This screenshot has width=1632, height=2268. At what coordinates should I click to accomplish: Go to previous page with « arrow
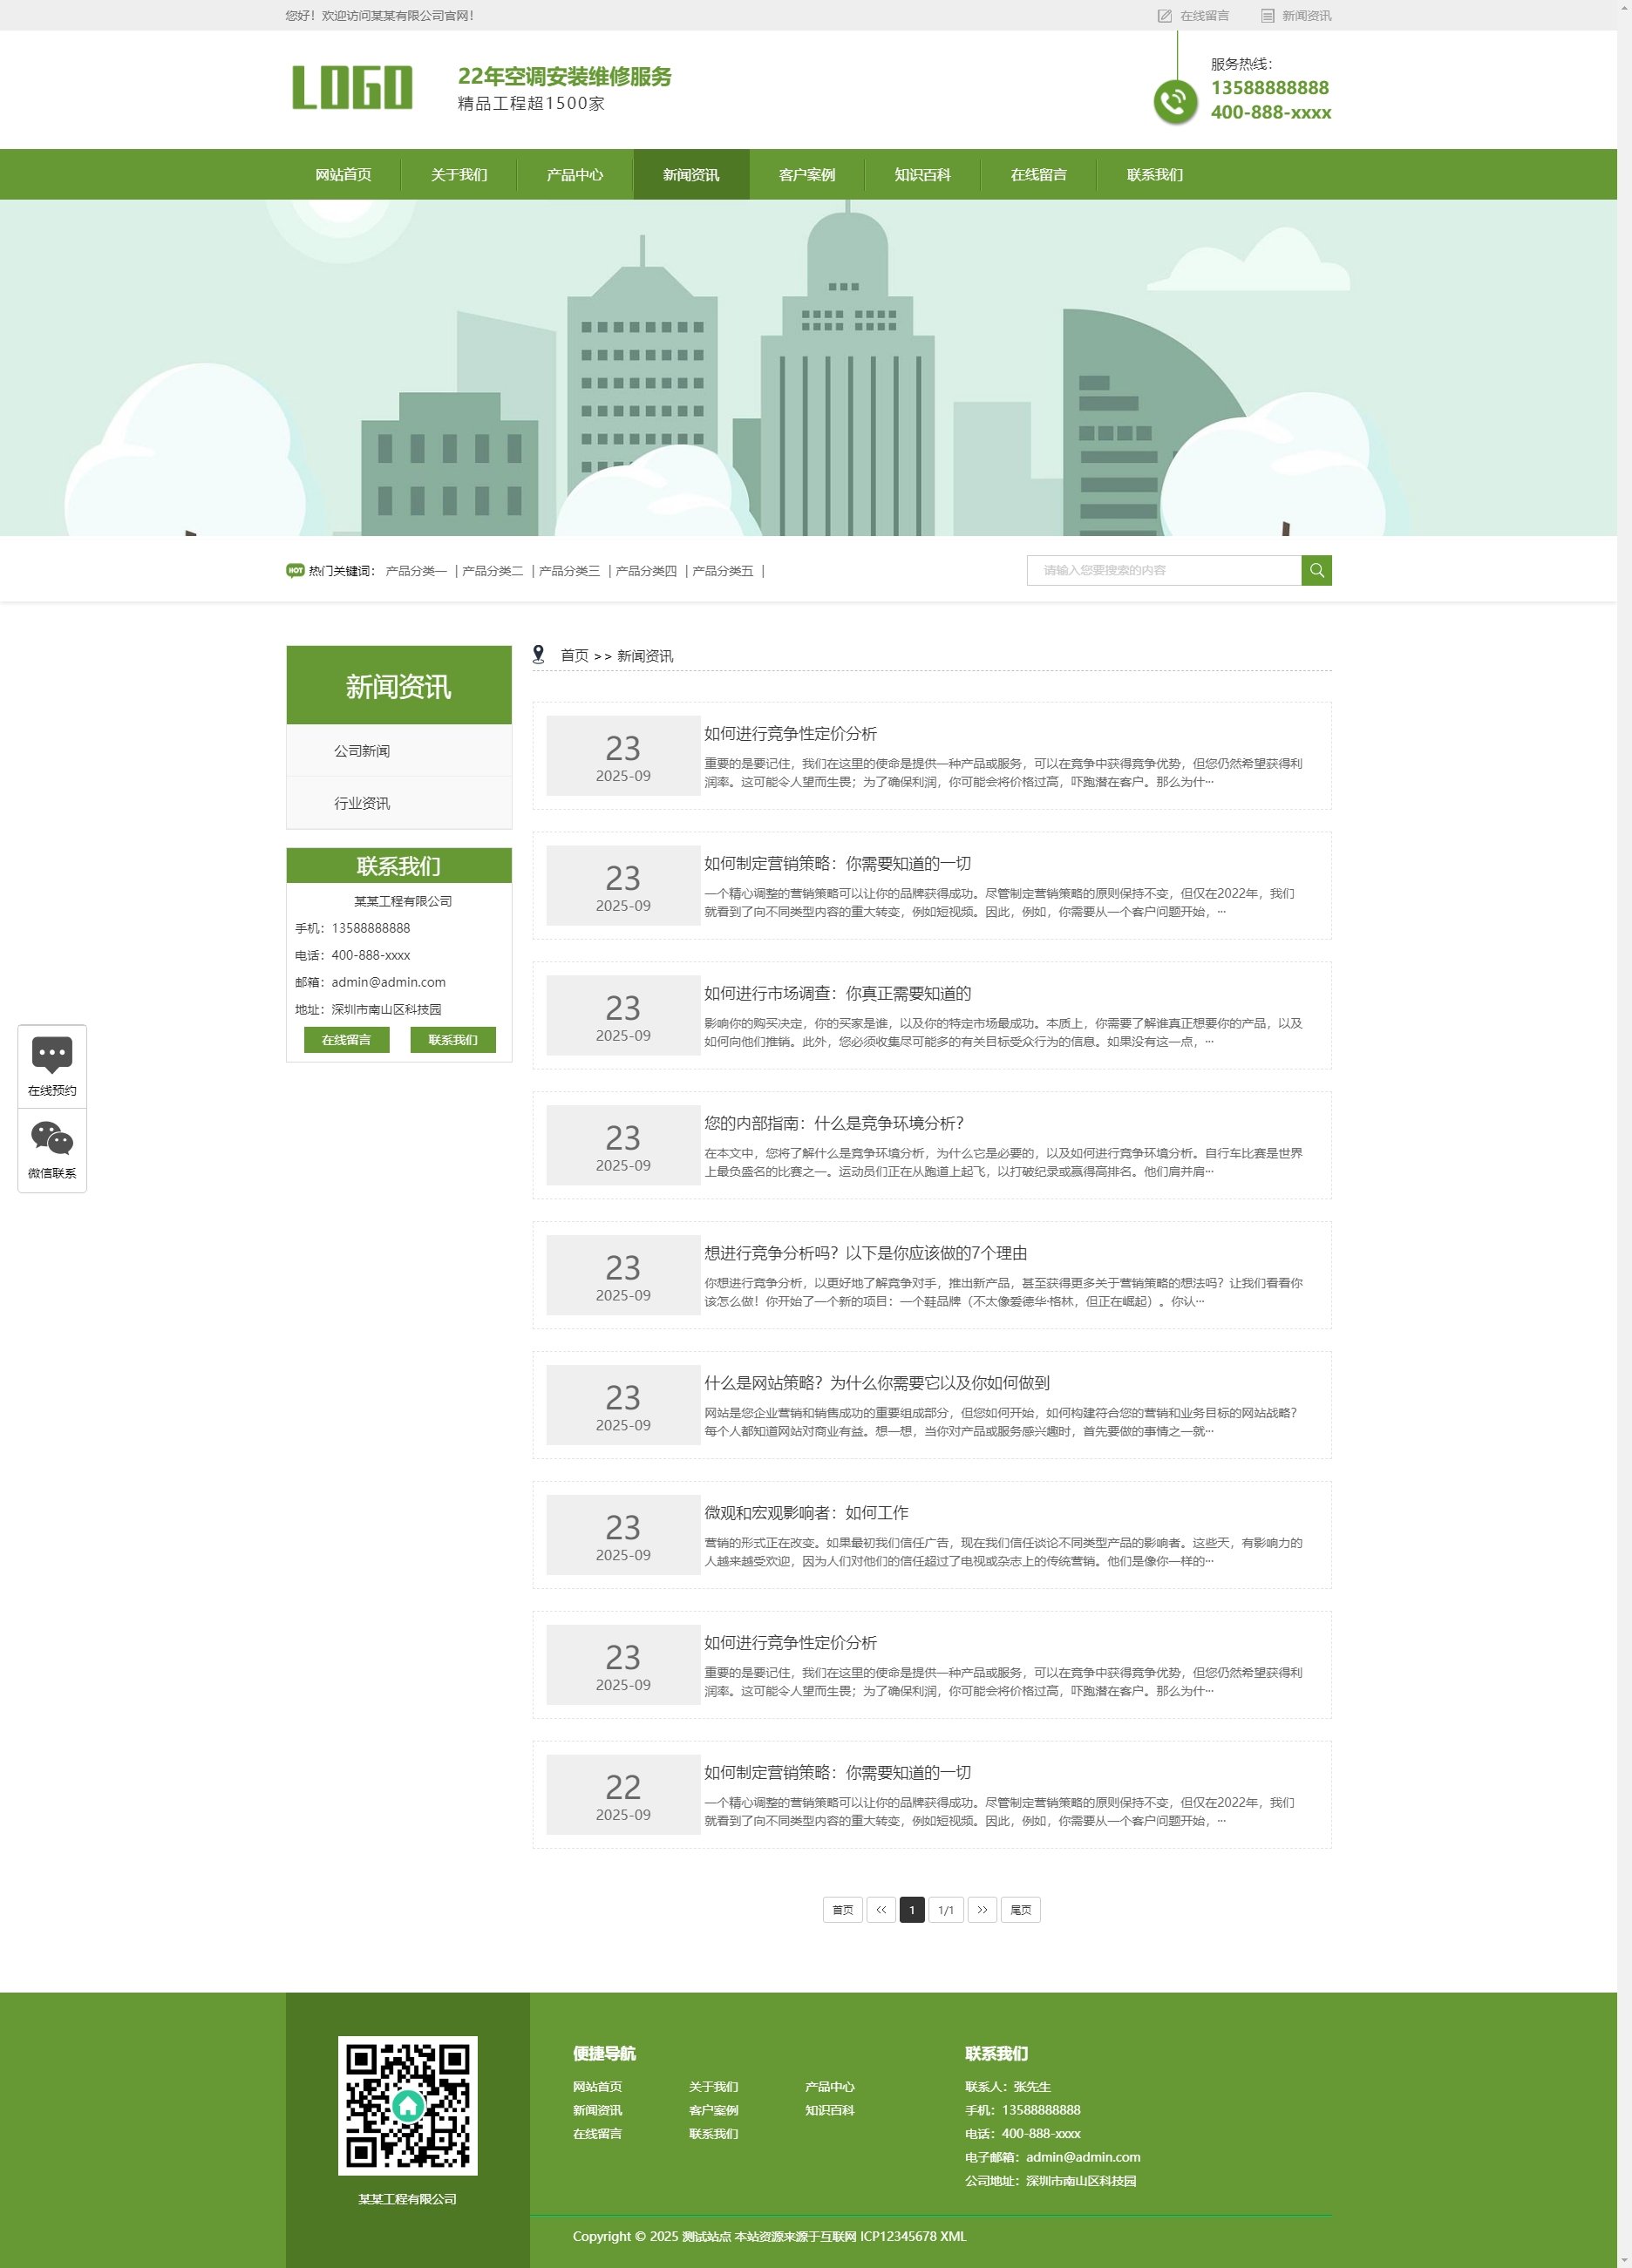click(880, 1909)
